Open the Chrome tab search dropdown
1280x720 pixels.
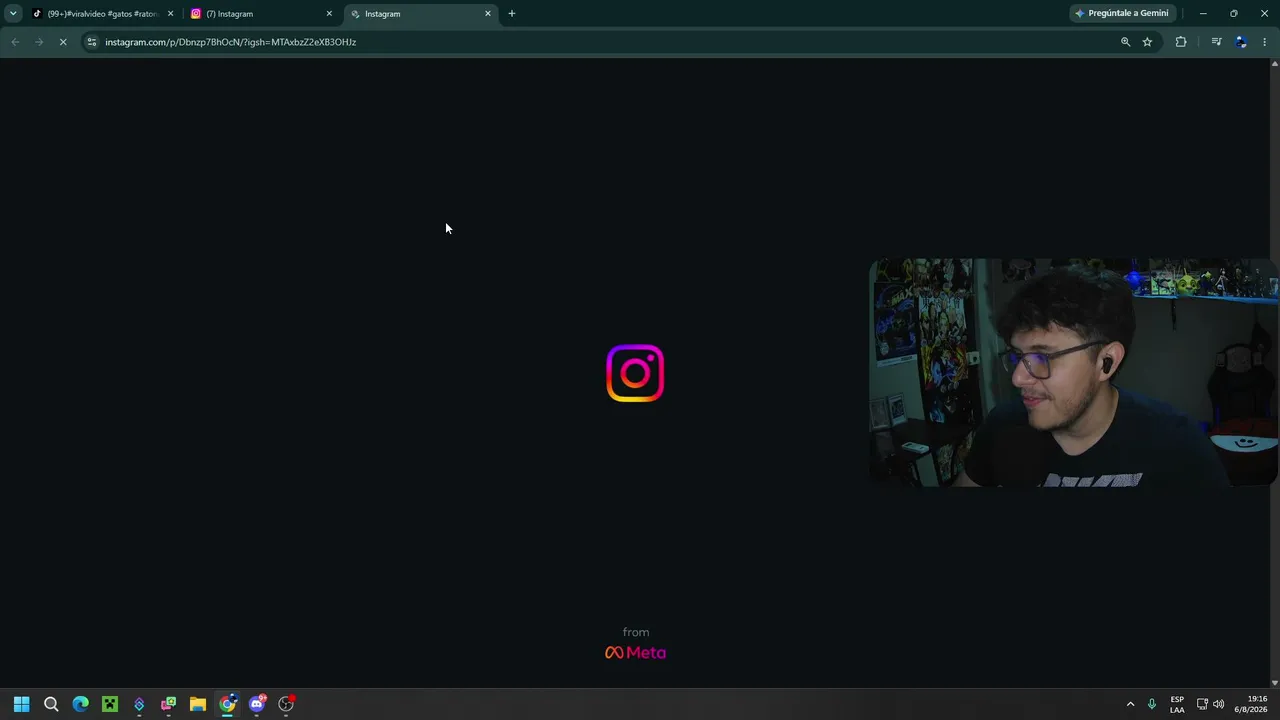pos(13,13)
